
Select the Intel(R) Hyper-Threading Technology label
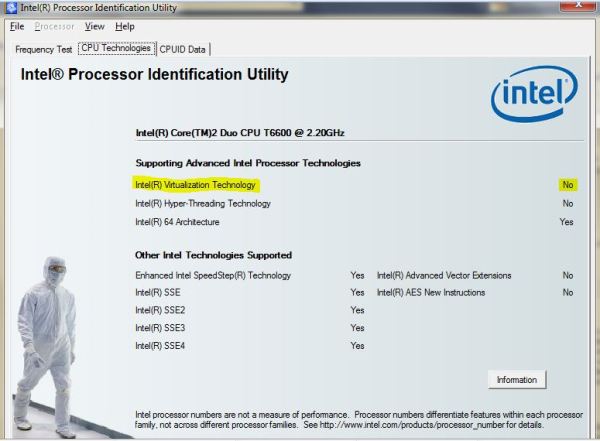pyautogui.click(x=202, y=203)
